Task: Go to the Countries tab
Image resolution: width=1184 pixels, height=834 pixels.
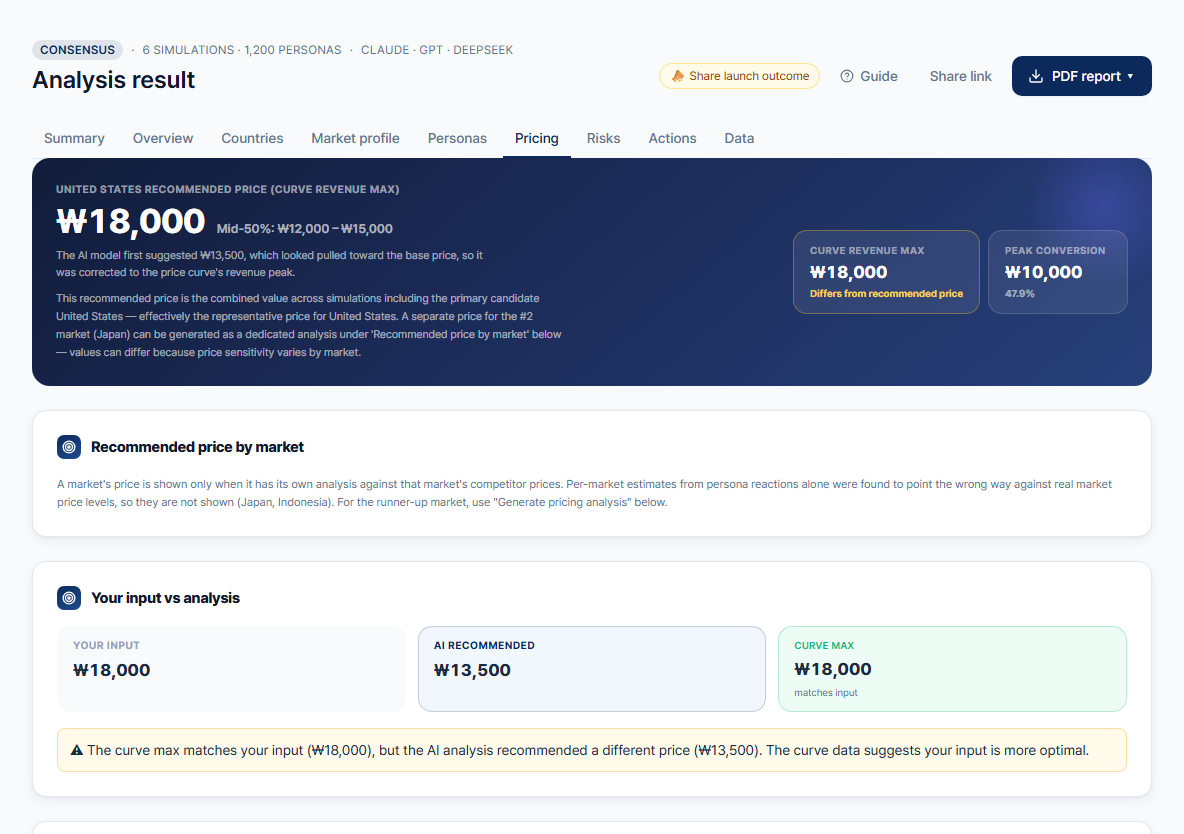Action: point(252,138)
